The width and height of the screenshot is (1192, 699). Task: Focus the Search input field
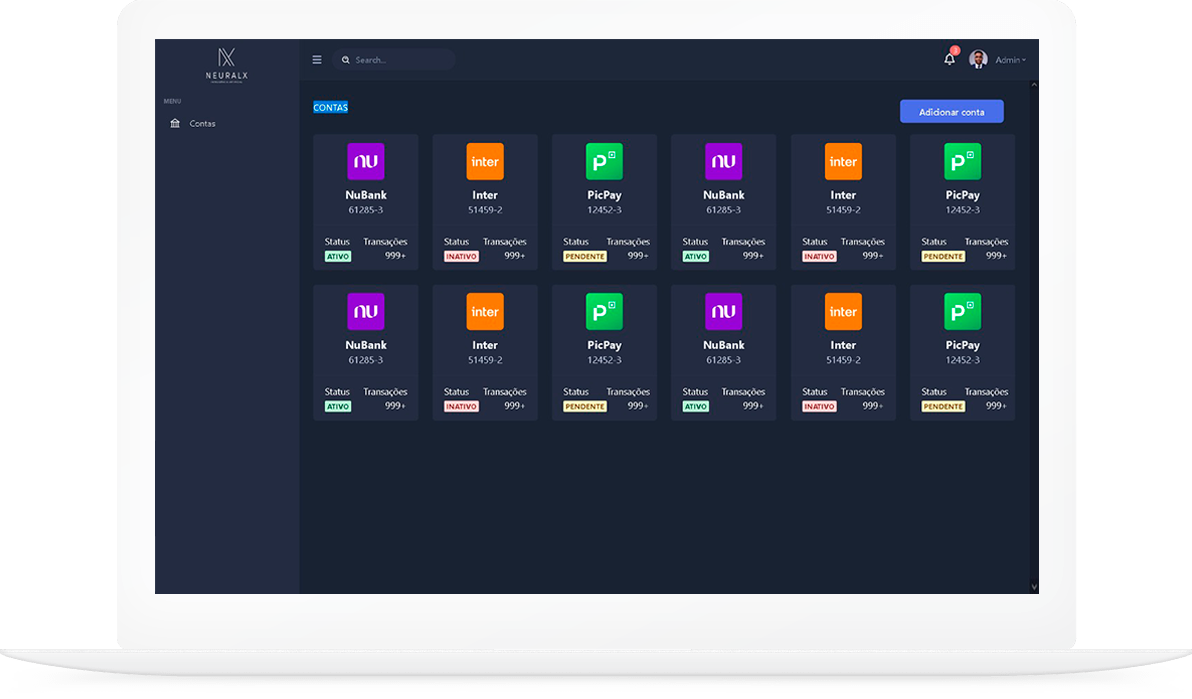point(394,60)
